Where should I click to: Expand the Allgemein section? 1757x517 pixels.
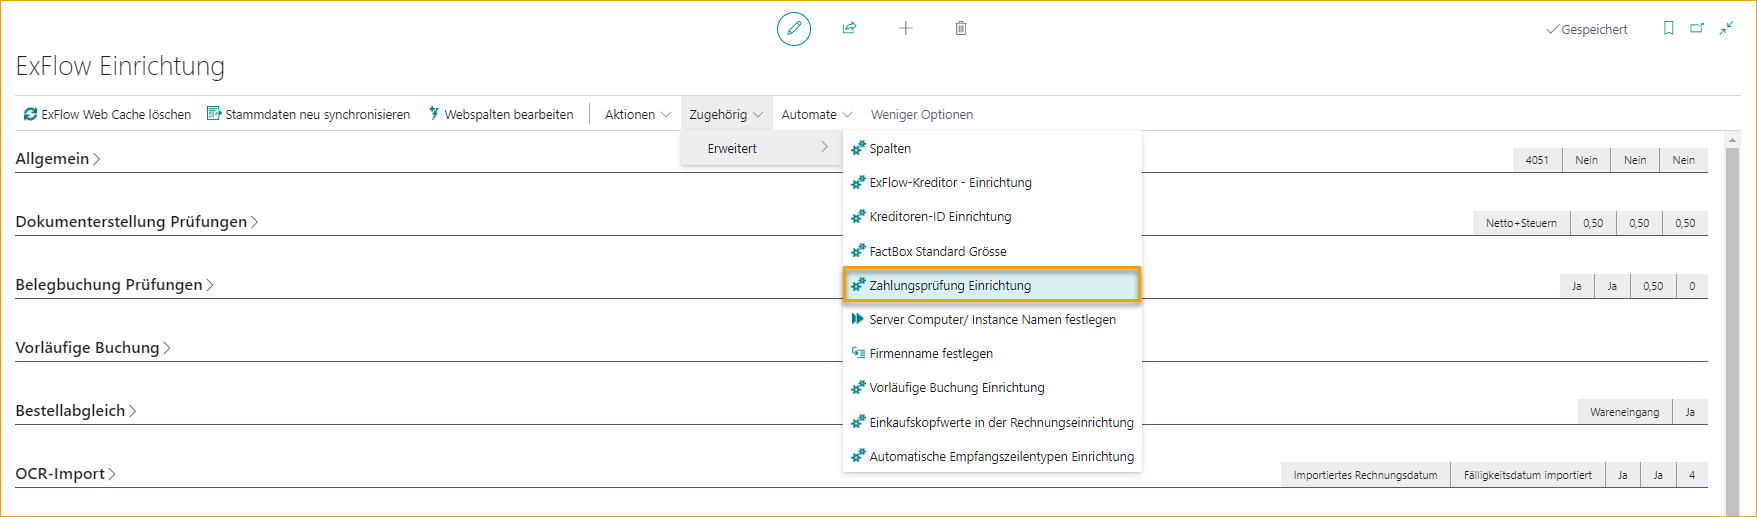click(57, 158)
